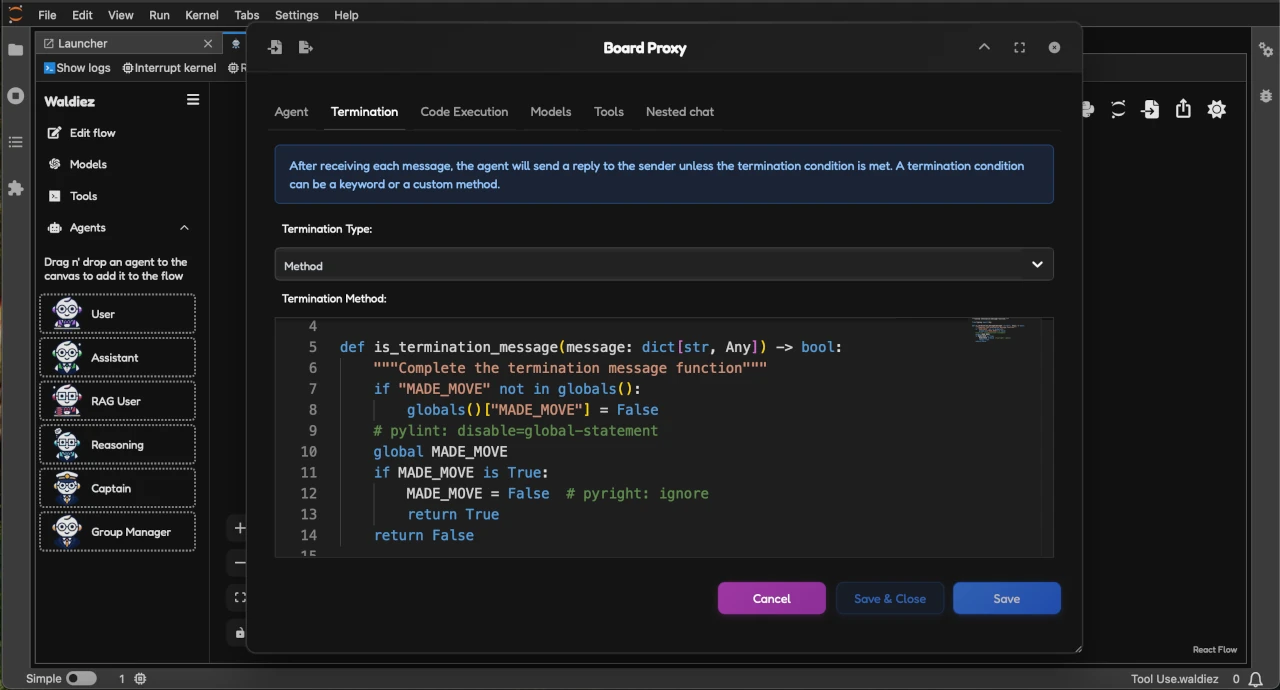Collapse the Agents section
Screen dimensions: 1280x690
coord(184,227)
